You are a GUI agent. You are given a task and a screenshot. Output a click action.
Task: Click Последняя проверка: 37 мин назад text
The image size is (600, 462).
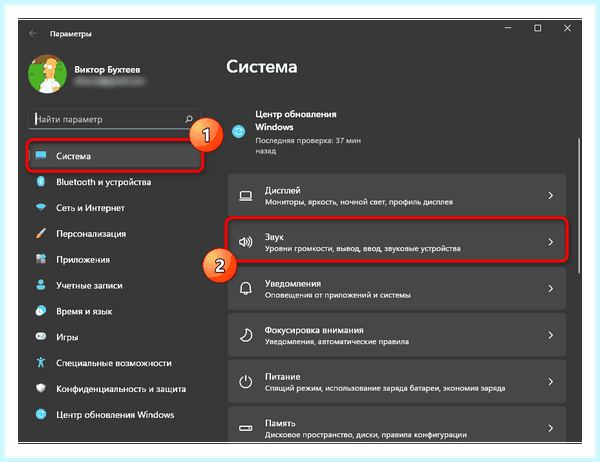tap(308, 145)
